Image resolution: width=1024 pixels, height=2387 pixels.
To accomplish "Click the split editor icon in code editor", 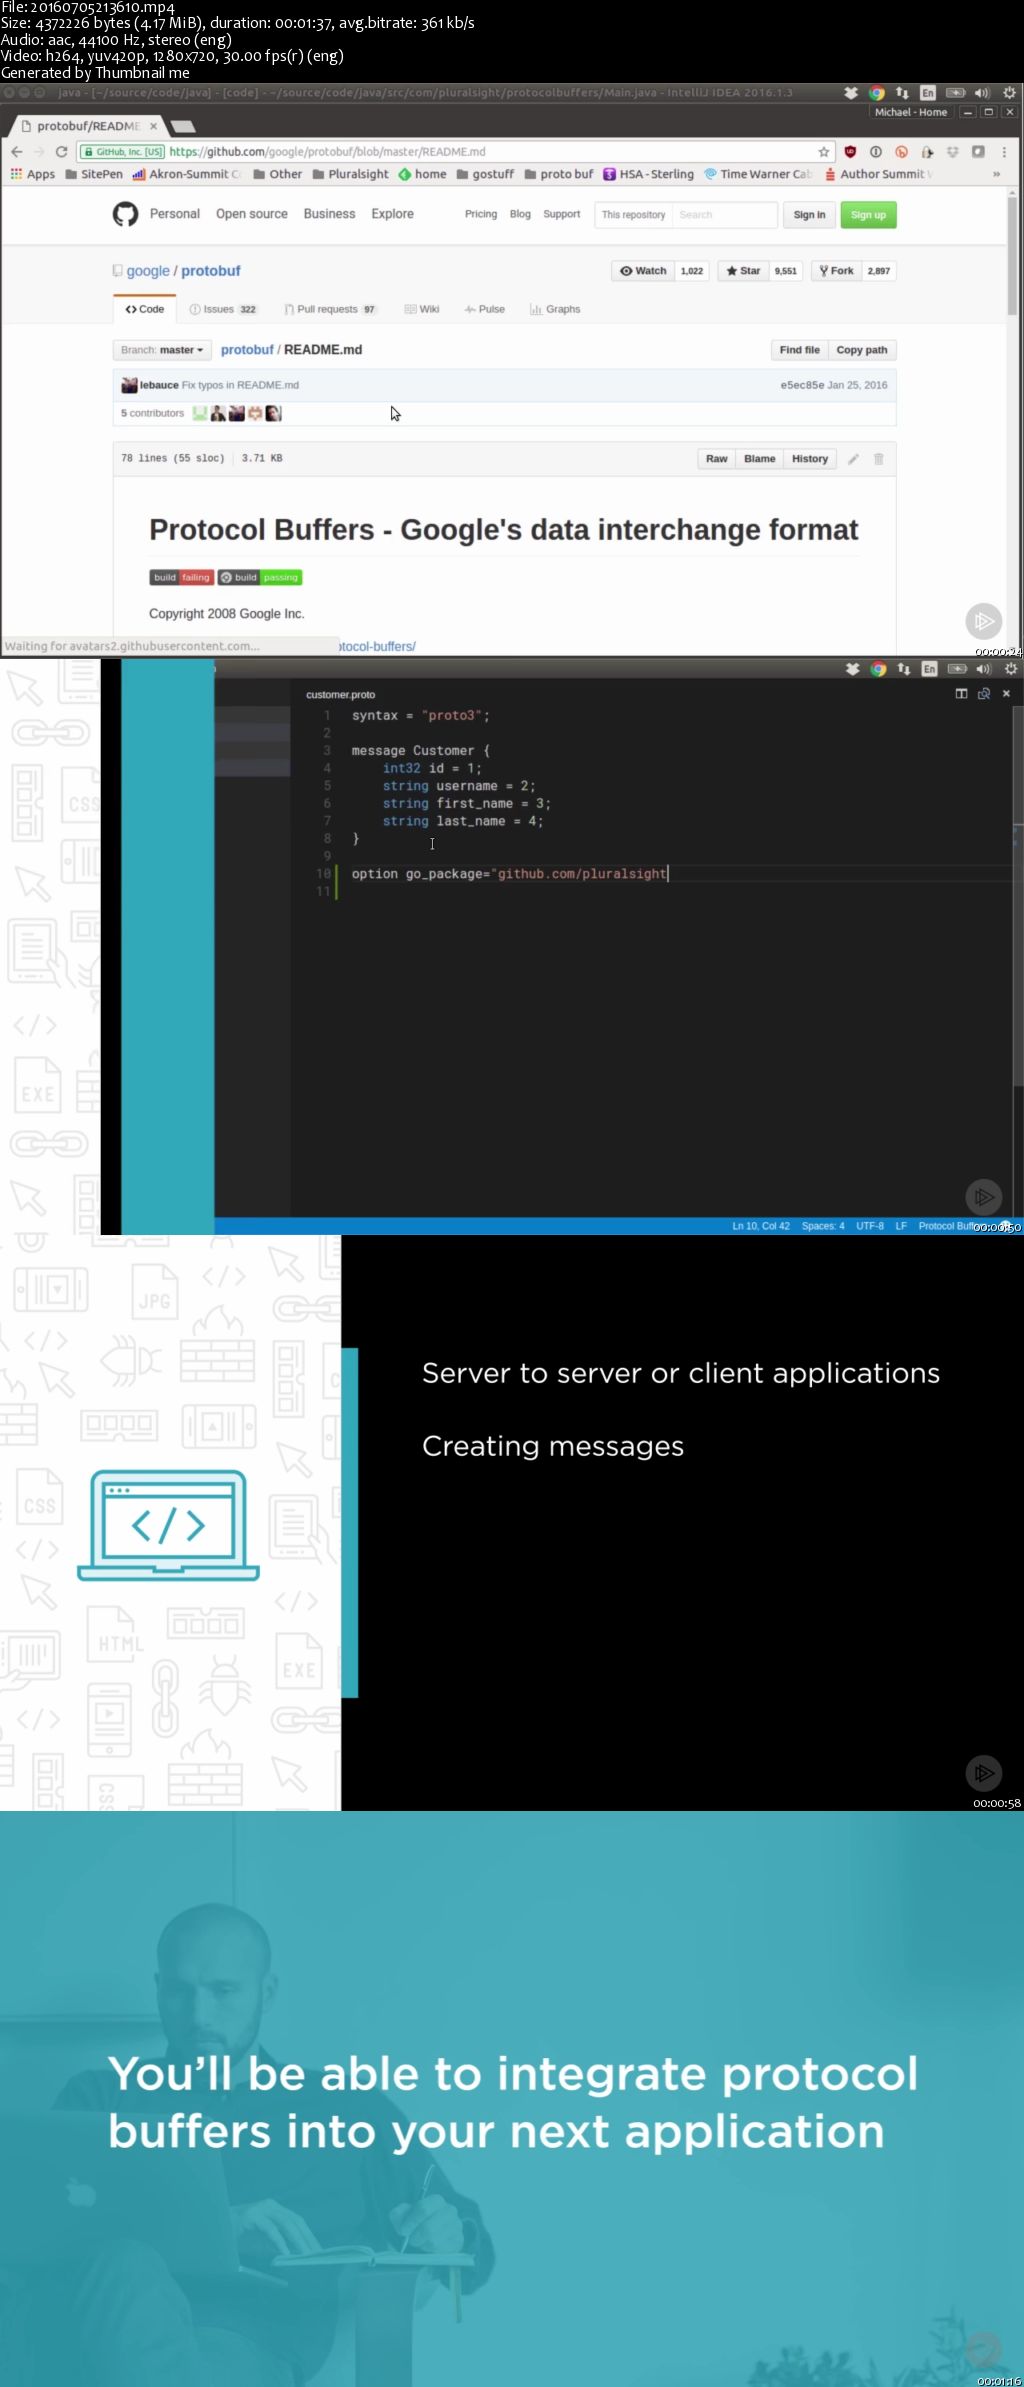I will (961, 694).
